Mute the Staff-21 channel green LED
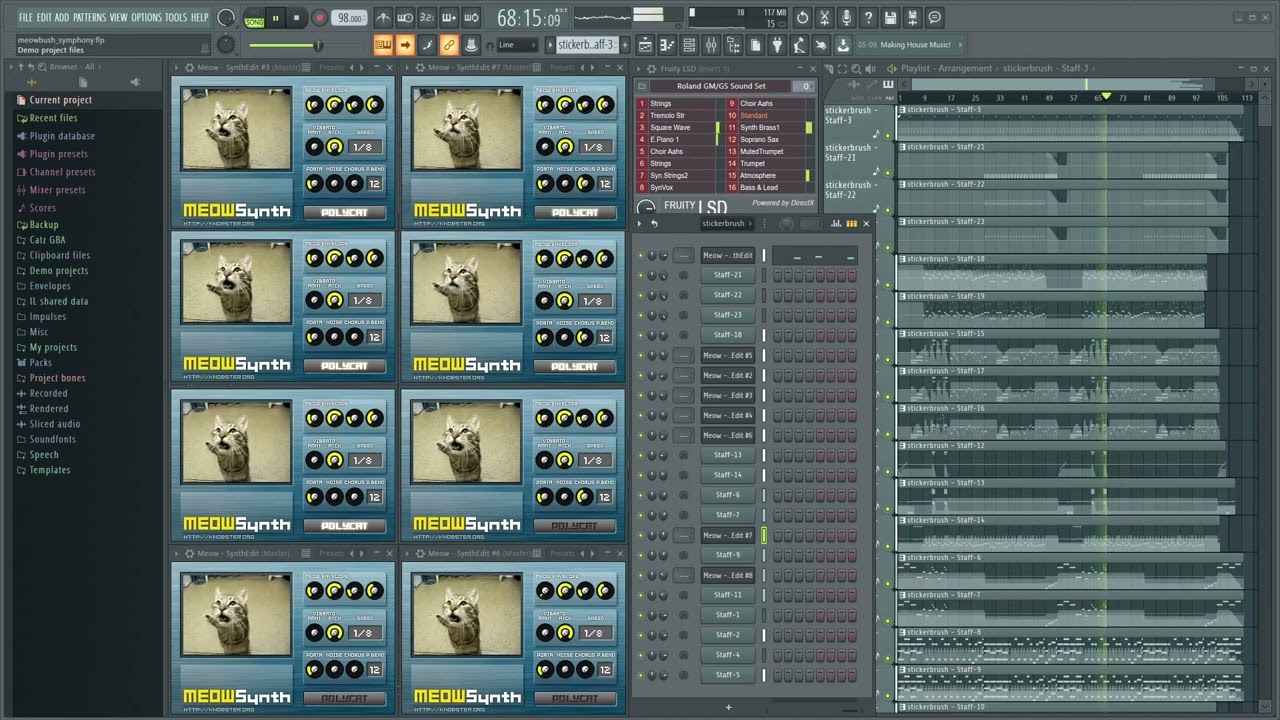The image size is (1280, 720). pyautogui.click(x=641, y=275)
